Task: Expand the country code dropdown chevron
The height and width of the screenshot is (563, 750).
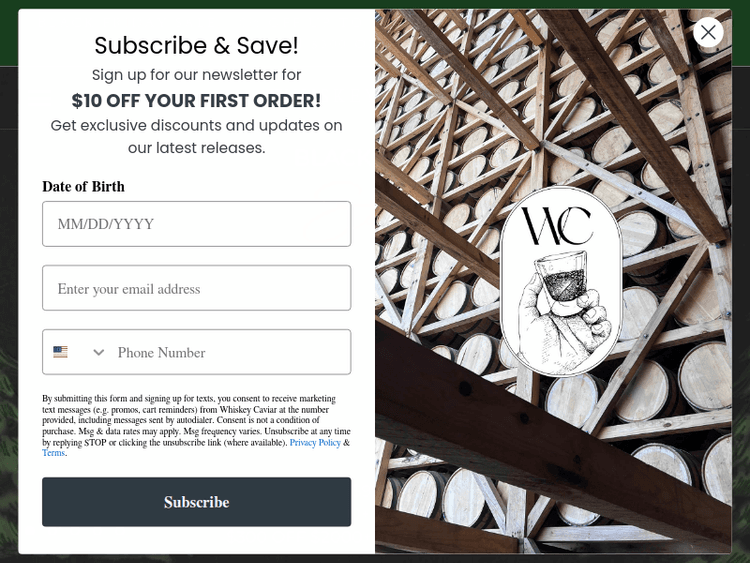Action: tap(99, 353)
